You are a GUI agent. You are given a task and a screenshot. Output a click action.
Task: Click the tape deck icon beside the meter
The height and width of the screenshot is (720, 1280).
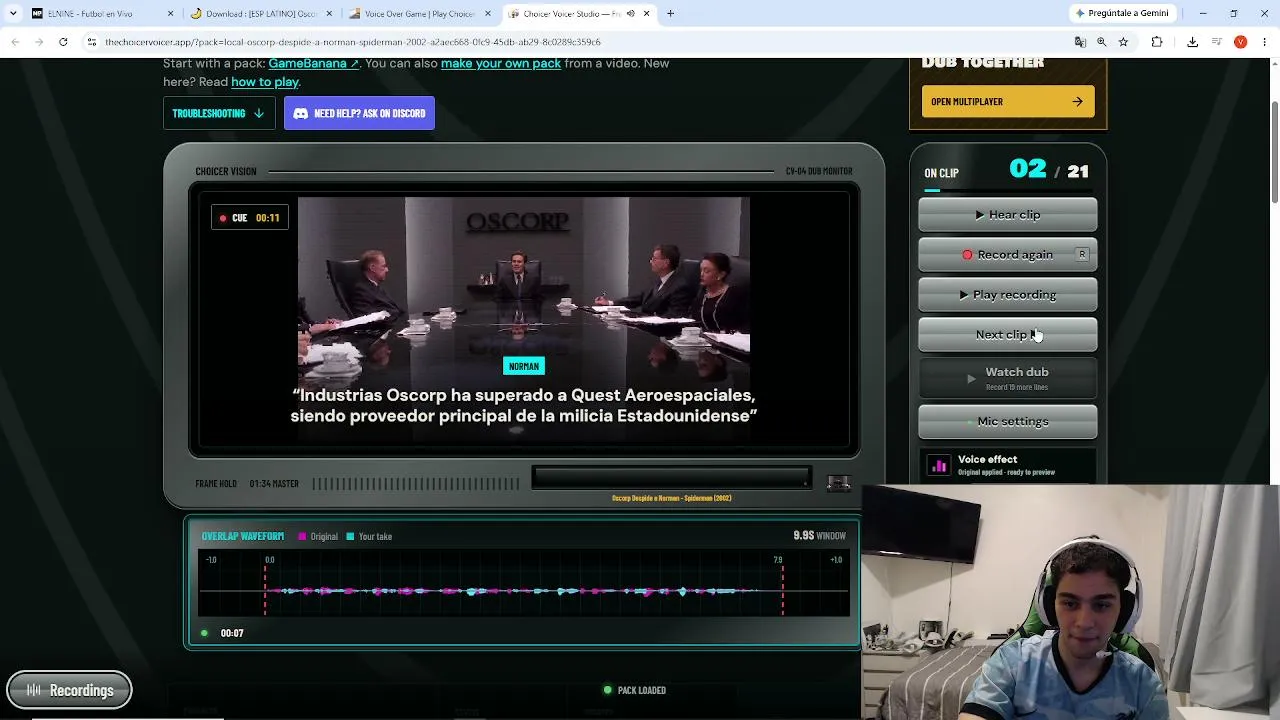(x=838, y=483)
